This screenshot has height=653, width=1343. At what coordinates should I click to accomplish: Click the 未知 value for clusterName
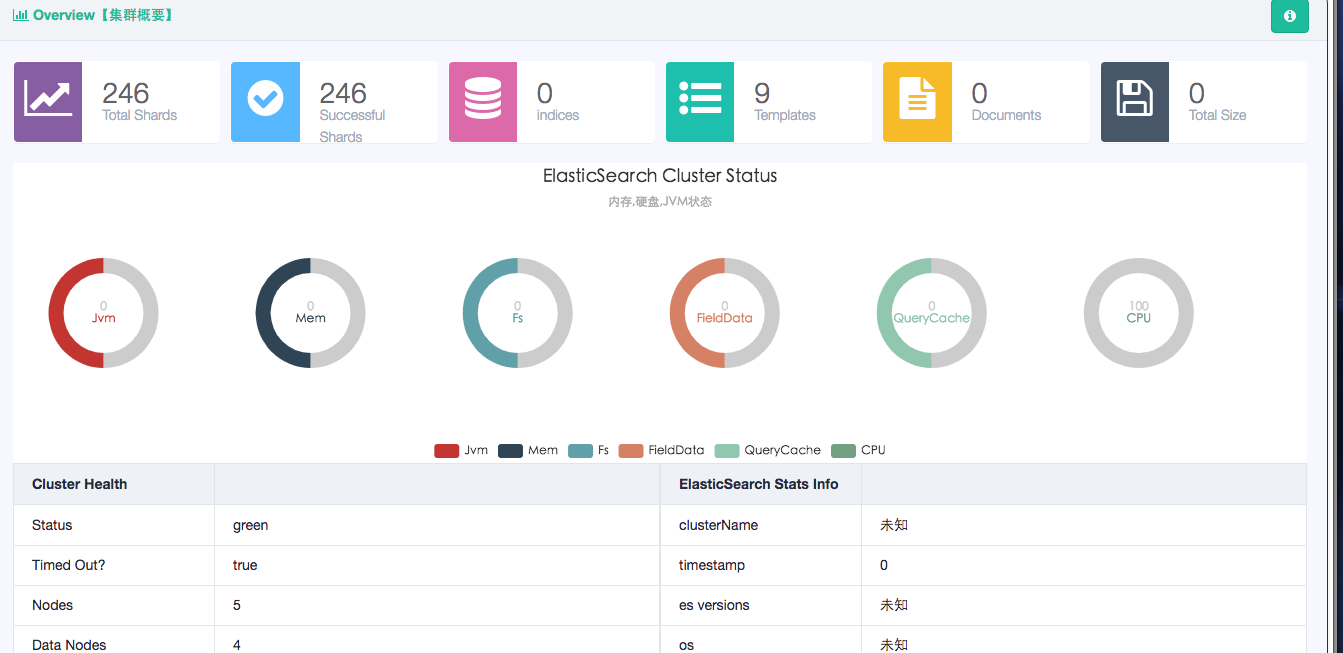click(x=894, y=525)
